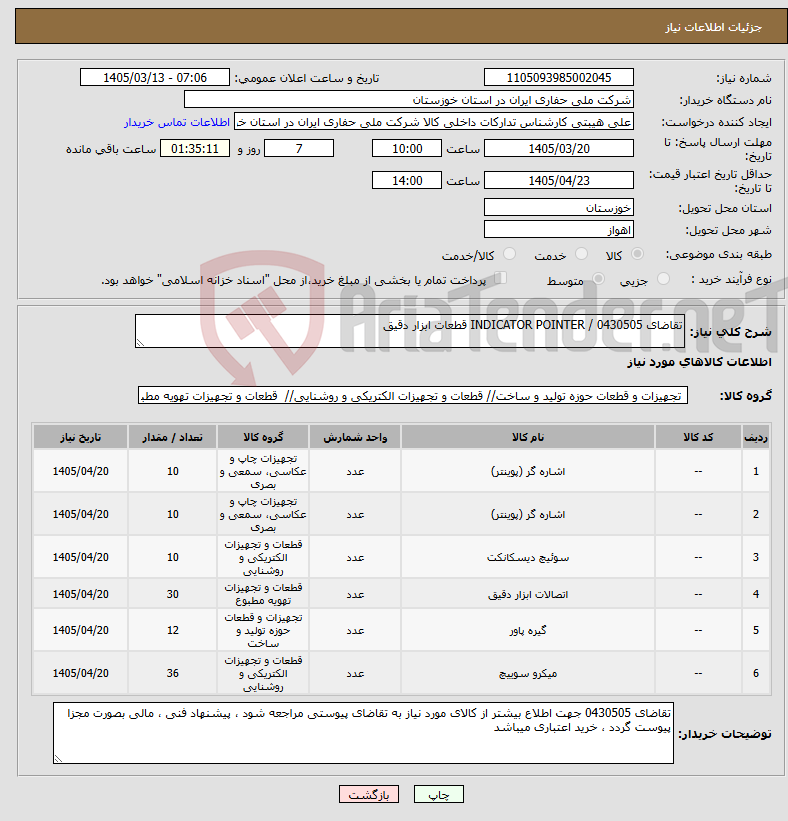Click quantity 30 in row 4
The height and width of the screenshot is (821, 788).
173,594
